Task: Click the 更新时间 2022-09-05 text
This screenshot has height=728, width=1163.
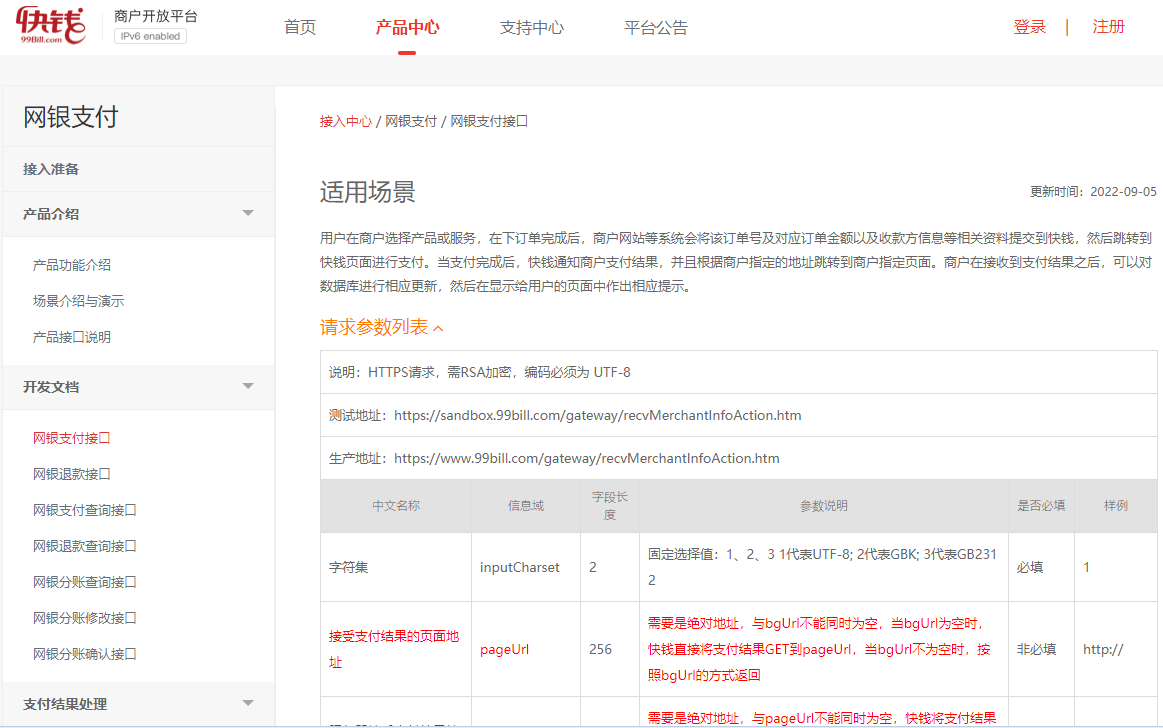Action: pos(1093,192)
